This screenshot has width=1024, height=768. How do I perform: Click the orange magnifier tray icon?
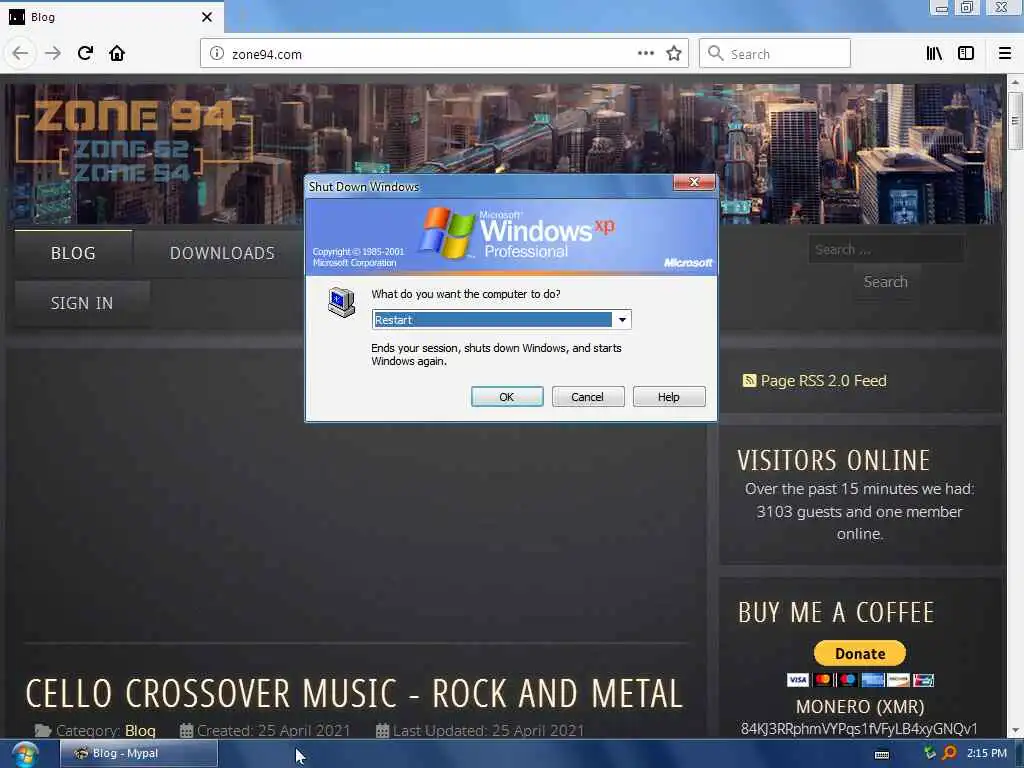point(950,753)
